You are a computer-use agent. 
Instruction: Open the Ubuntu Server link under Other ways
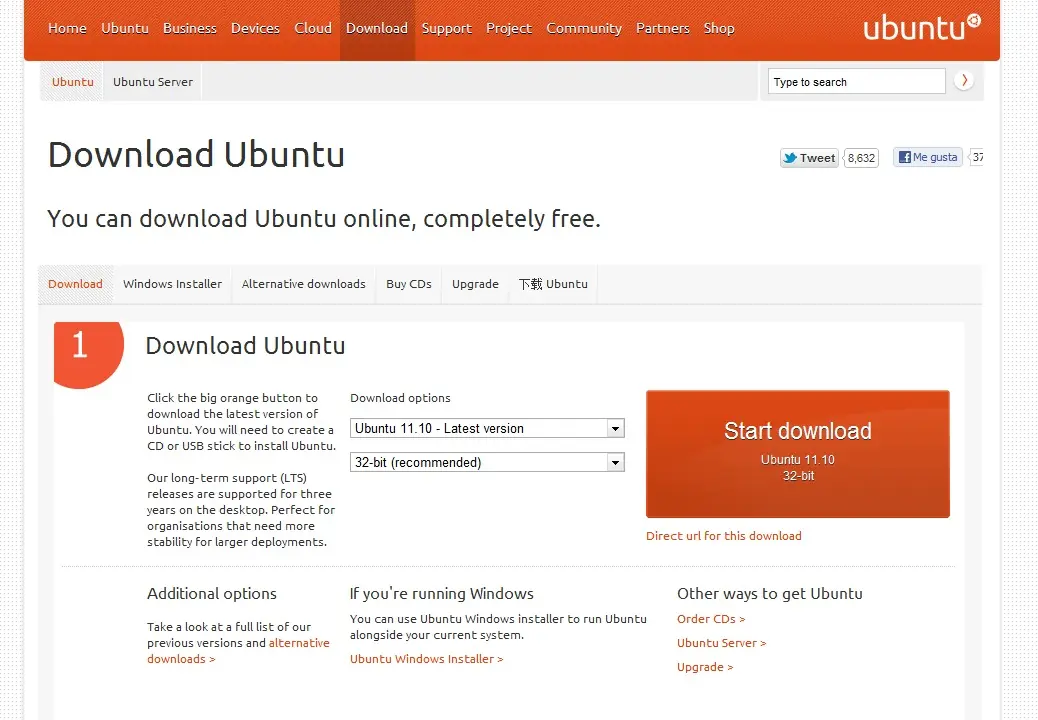(x=722, y=643)
